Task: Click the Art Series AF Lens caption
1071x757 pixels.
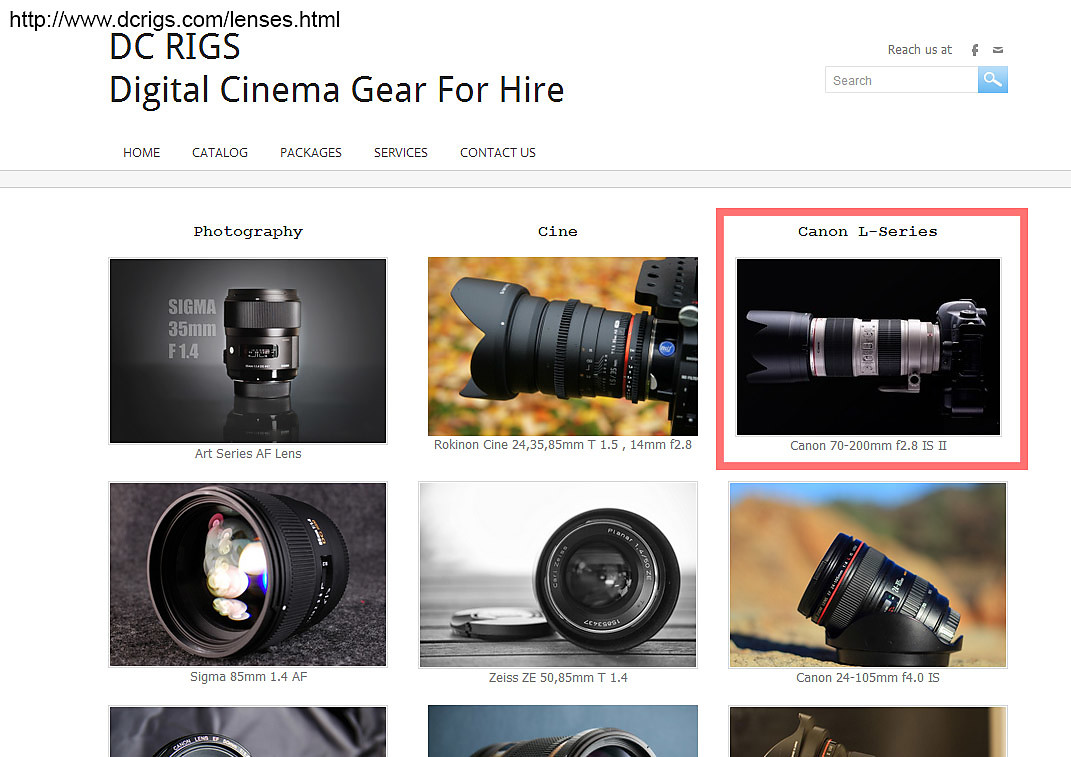Action: (x=248, y=454)
